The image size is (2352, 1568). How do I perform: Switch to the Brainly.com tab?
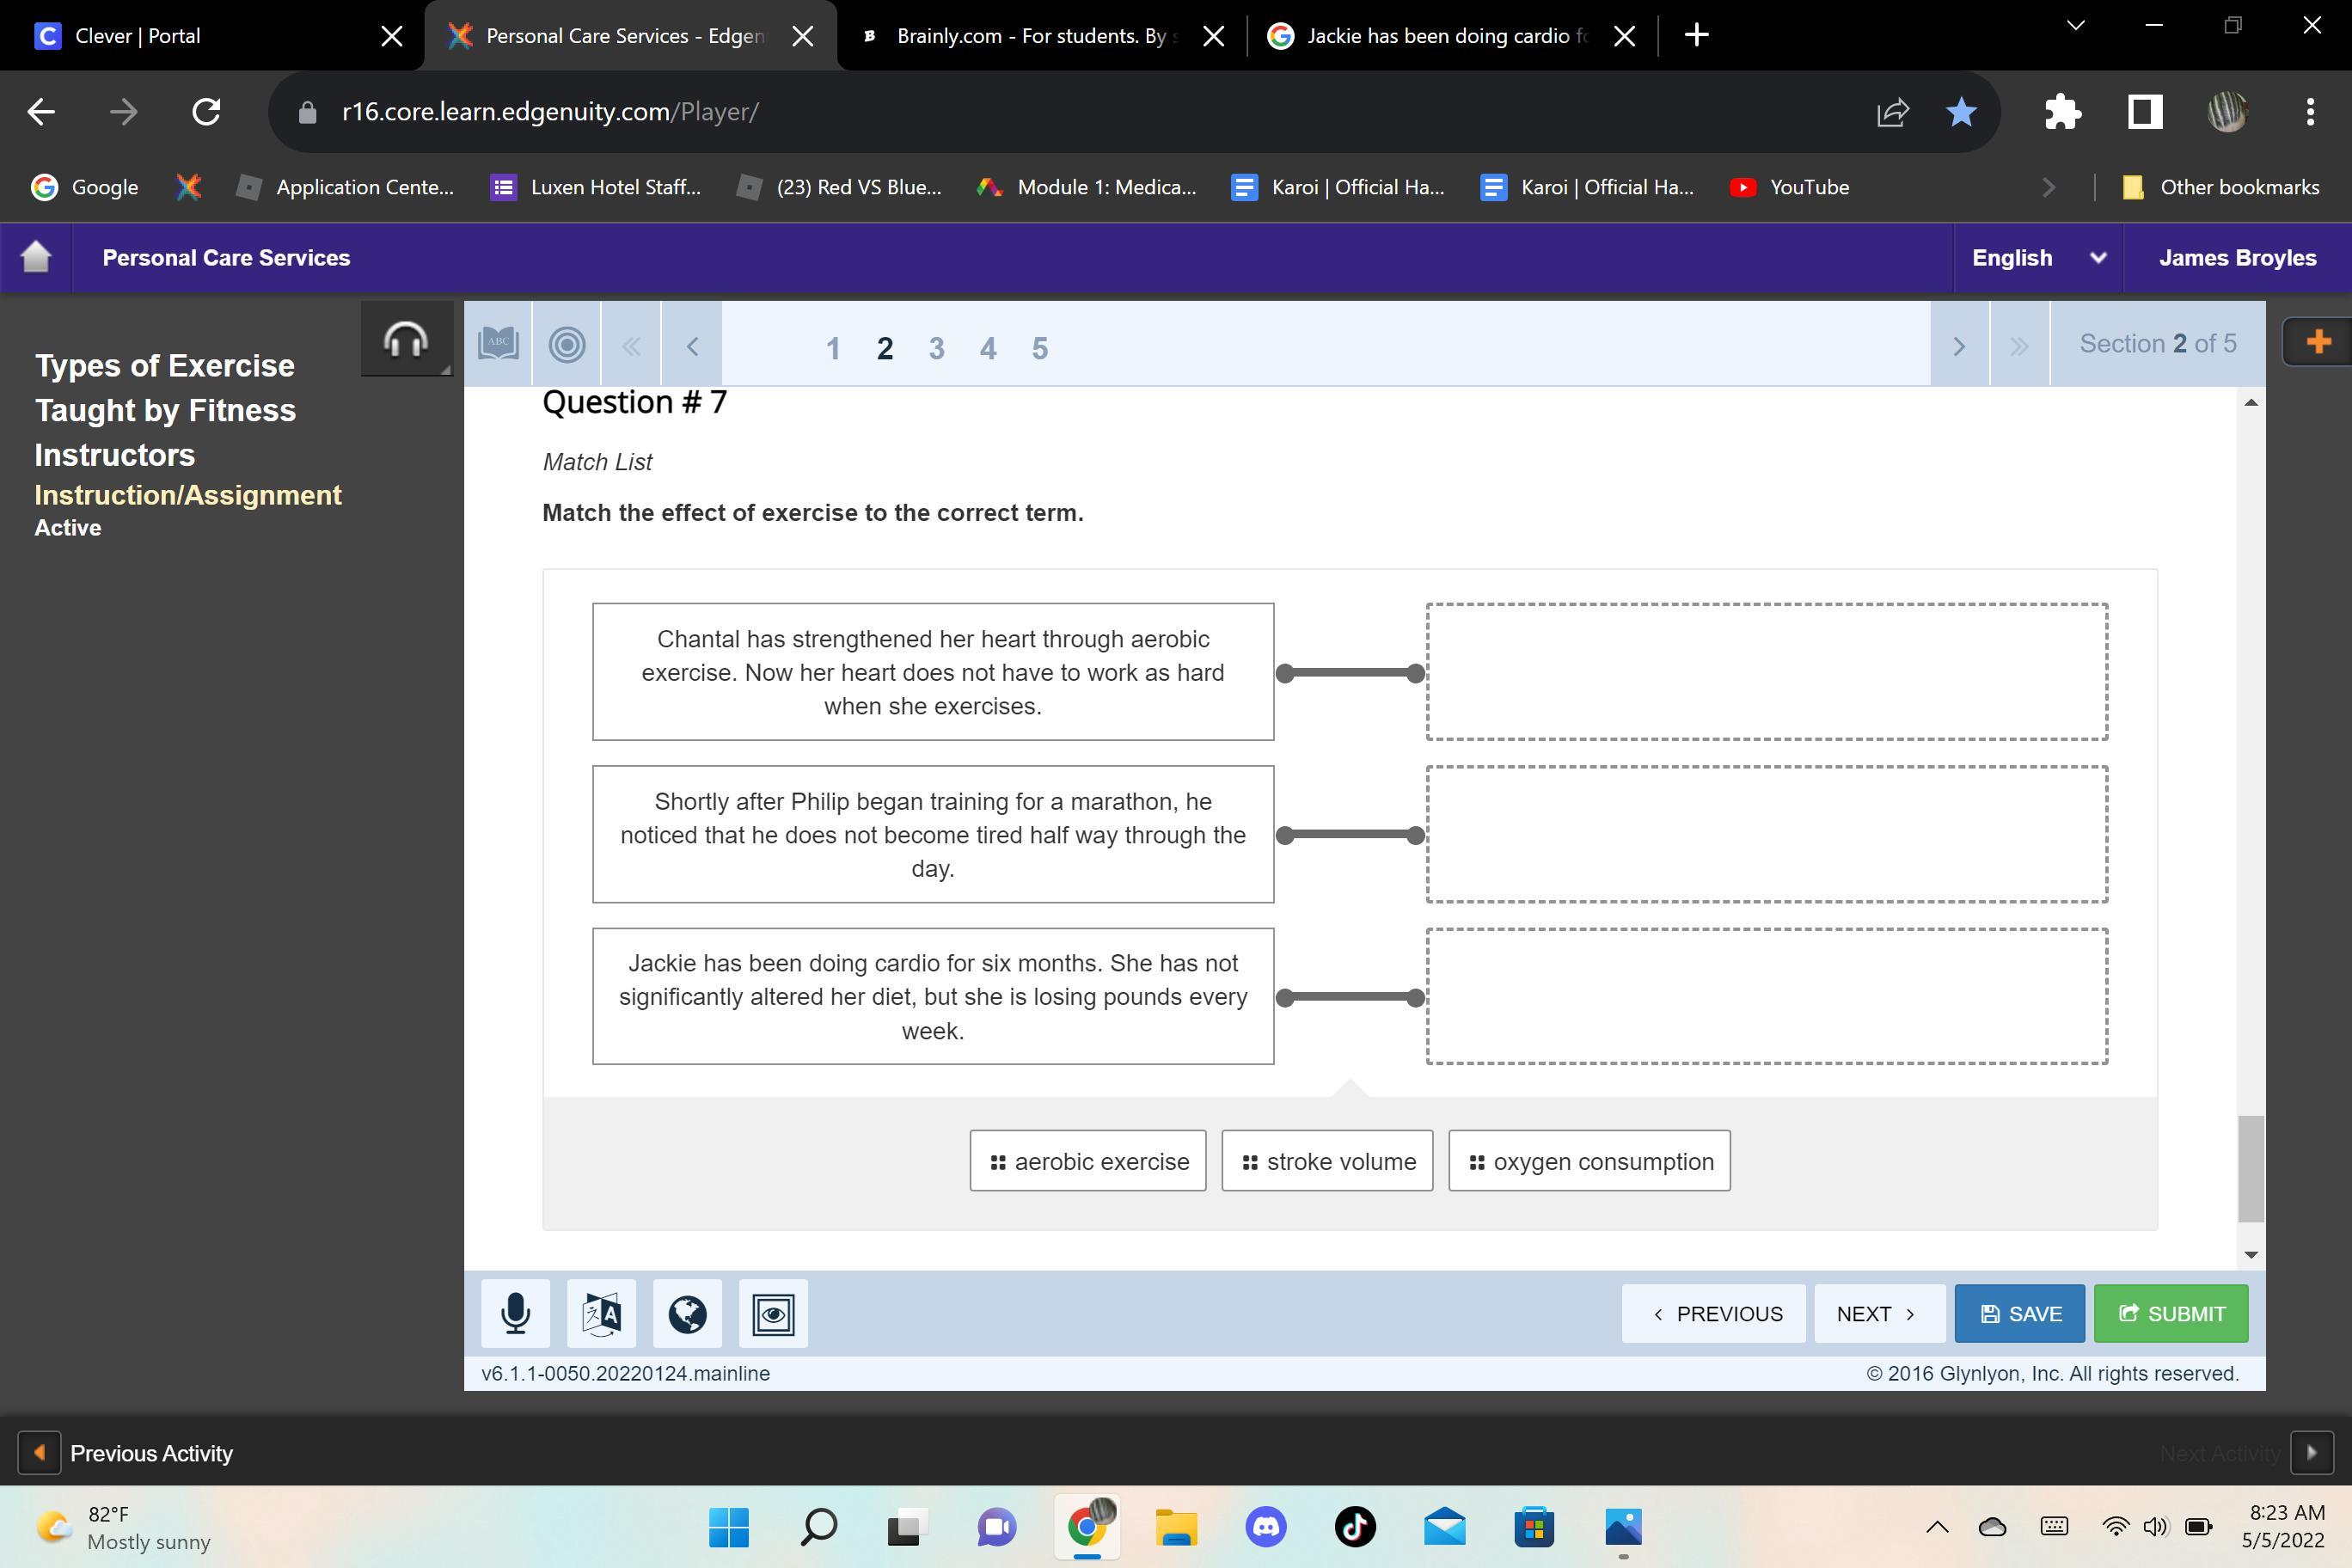pos(1030,36)
